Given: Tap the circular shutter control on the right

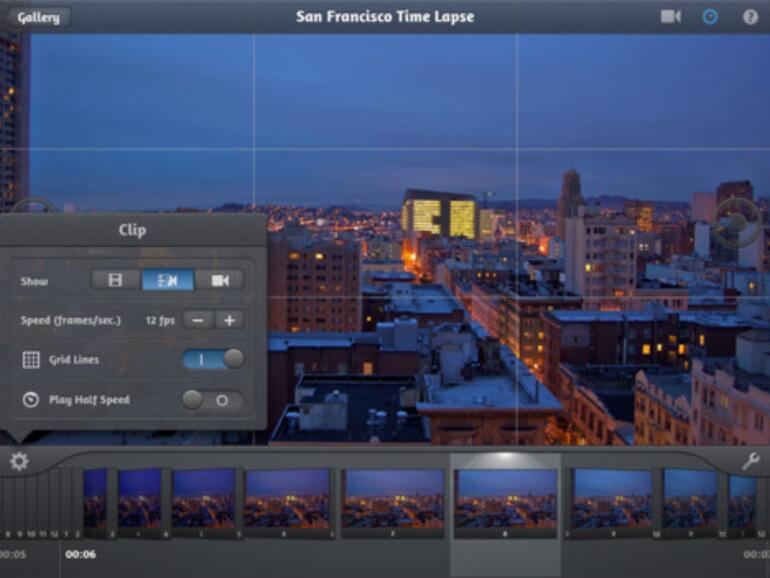Looking at the screenshot, I should tap(737, 222).
